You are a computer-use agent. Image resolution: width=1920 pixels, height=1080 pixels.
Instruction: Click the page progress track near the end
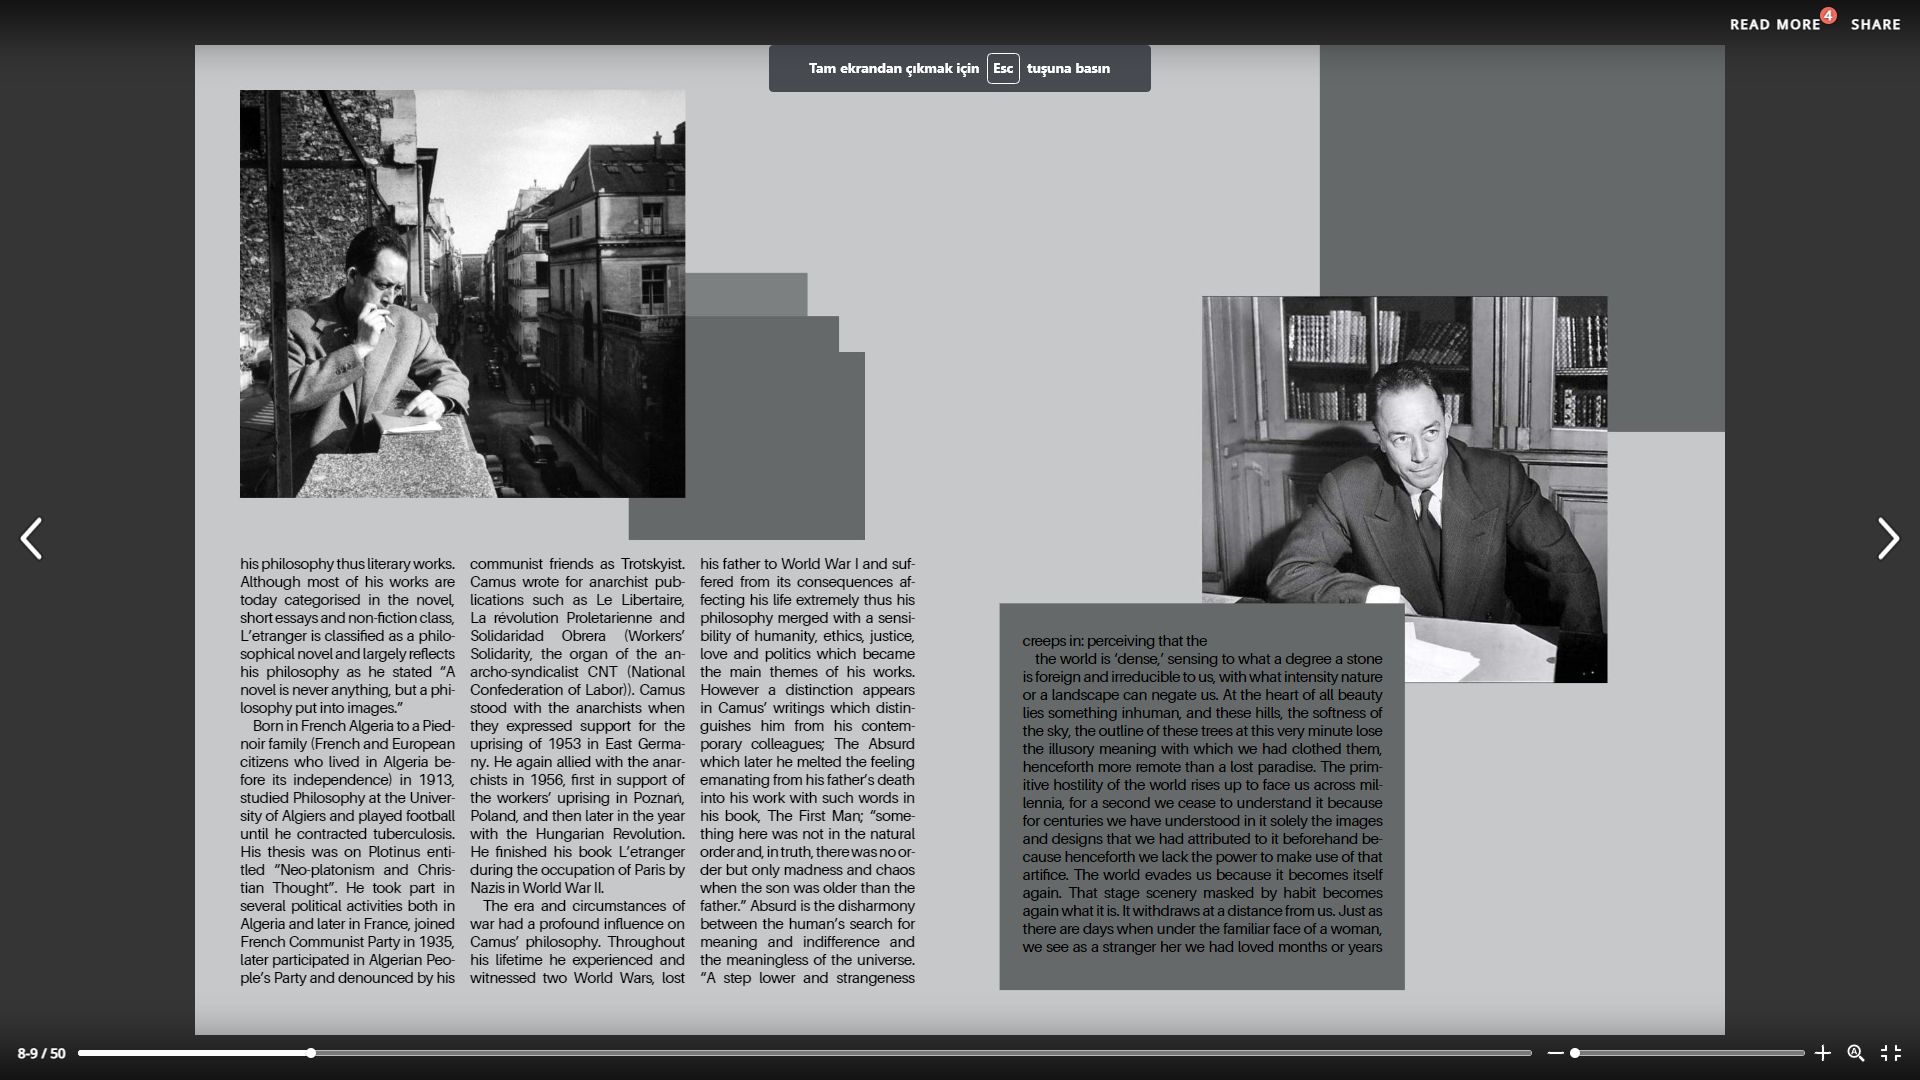click(1500, 1053)
